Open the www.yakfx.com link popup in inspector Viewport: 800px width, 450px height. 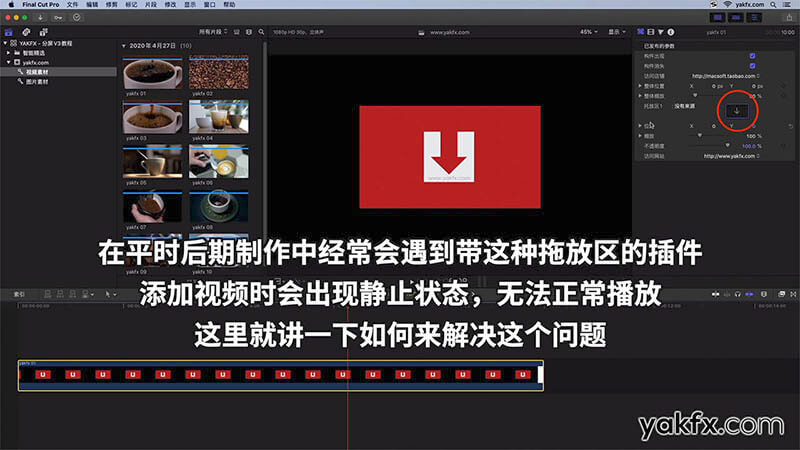(732, 156)
